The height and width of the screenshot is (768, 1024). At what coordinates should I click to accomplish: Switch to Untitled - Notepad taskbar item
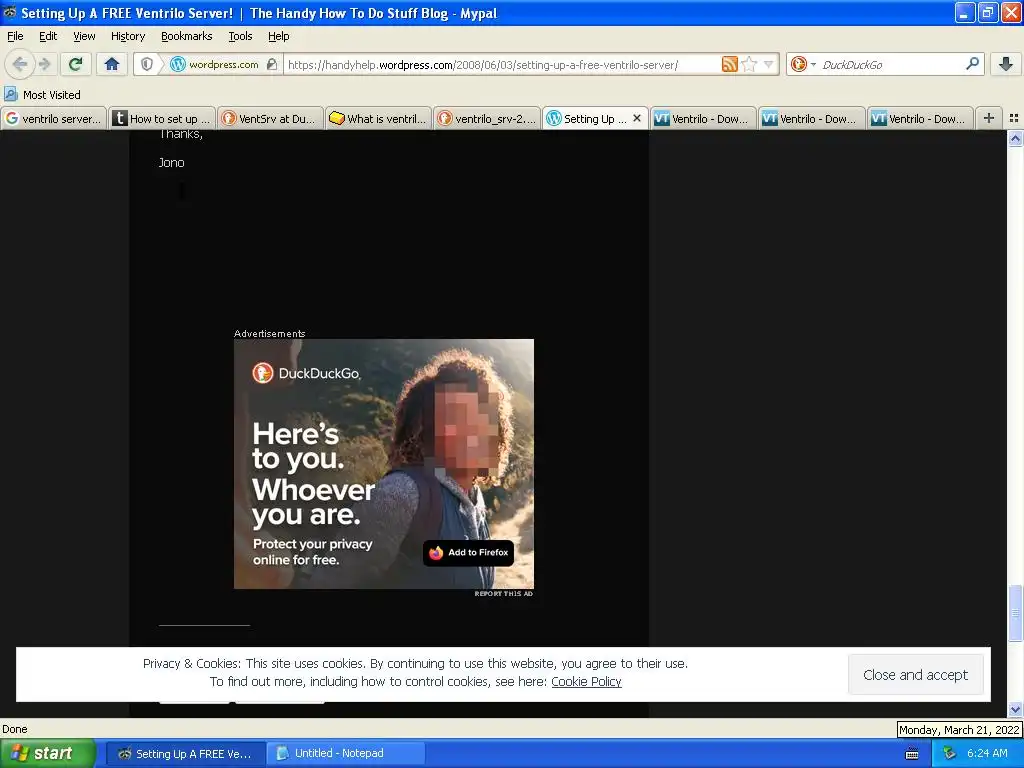(346, 754)
